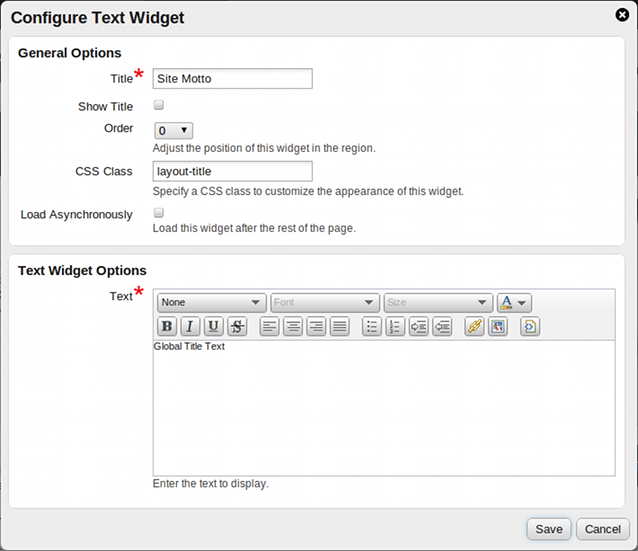Insert a numbered list
Viewport: 638px width, 551px height.
coord(395,327)
